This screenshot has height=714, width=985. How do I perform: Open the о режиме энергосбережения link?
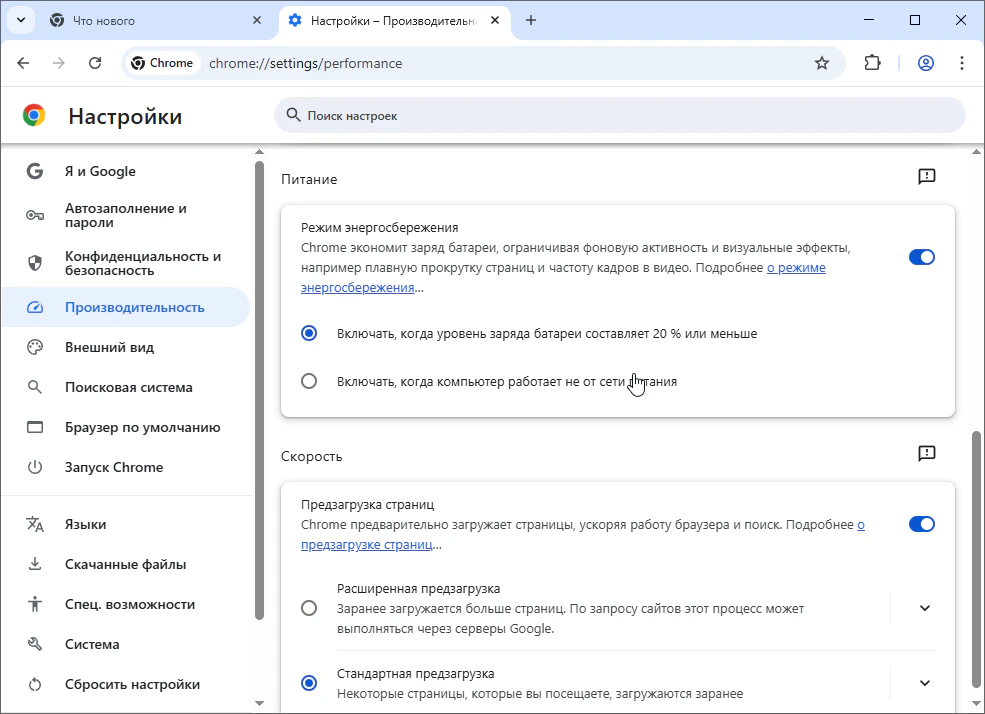[x=796, y=268]
